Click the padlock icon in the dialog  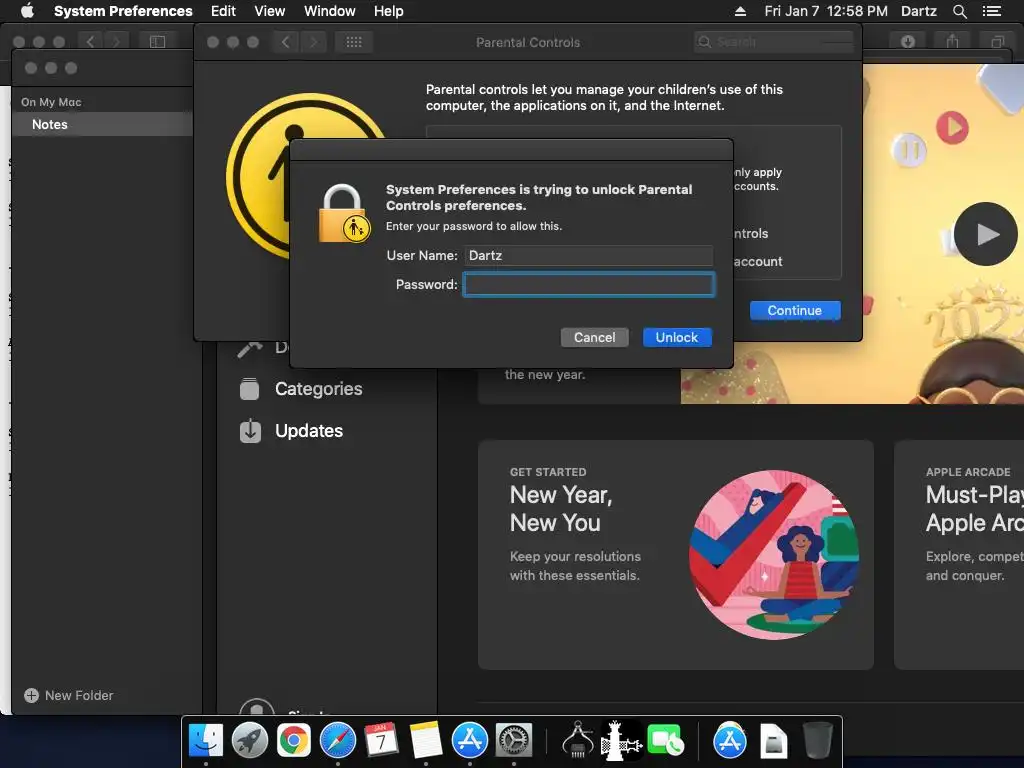(x=344, y=214)
